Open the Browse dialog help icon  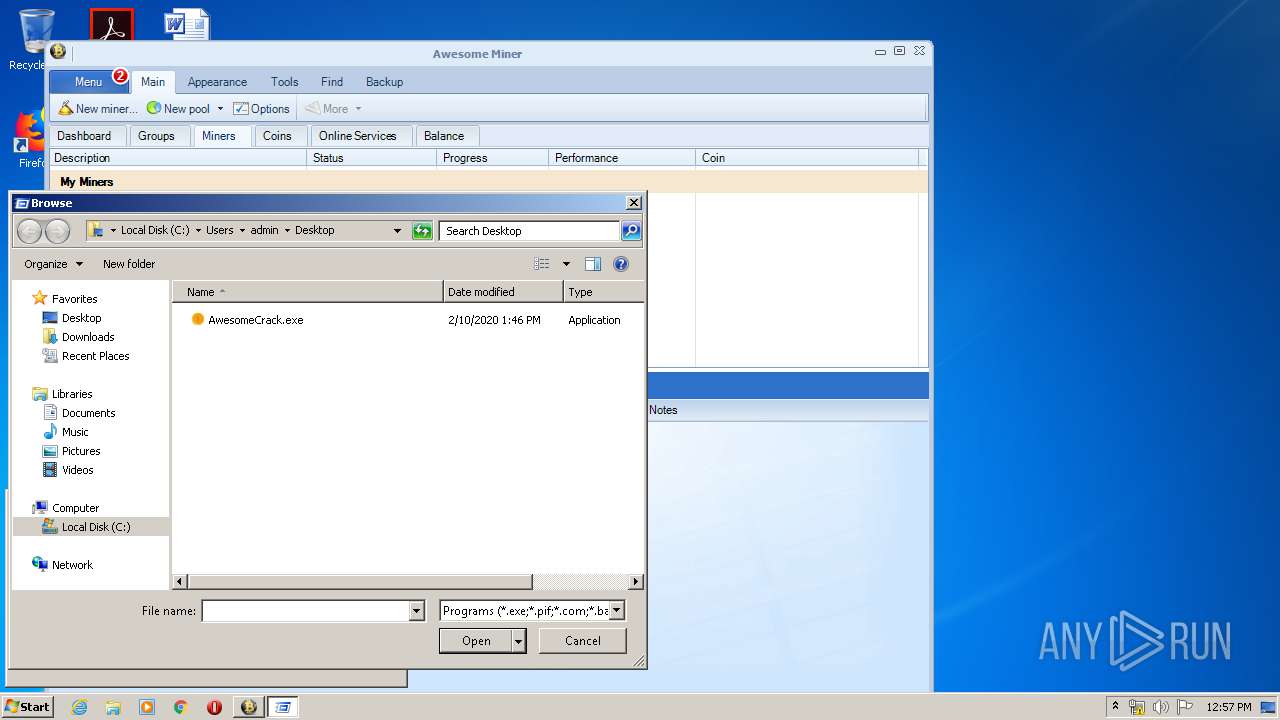point(621,264)
